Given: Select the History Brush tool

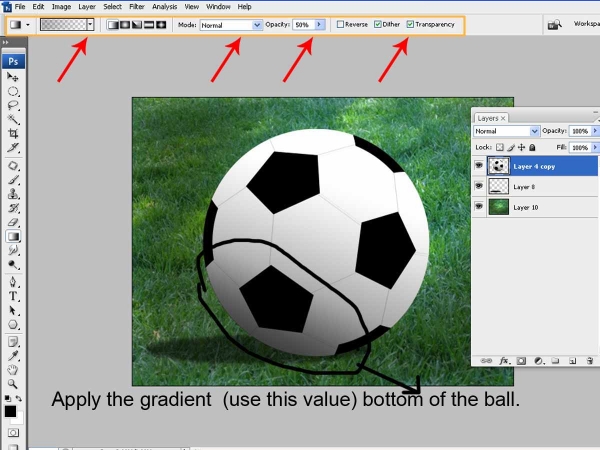Looking at the screenshot, I should (x=13, y=208).
